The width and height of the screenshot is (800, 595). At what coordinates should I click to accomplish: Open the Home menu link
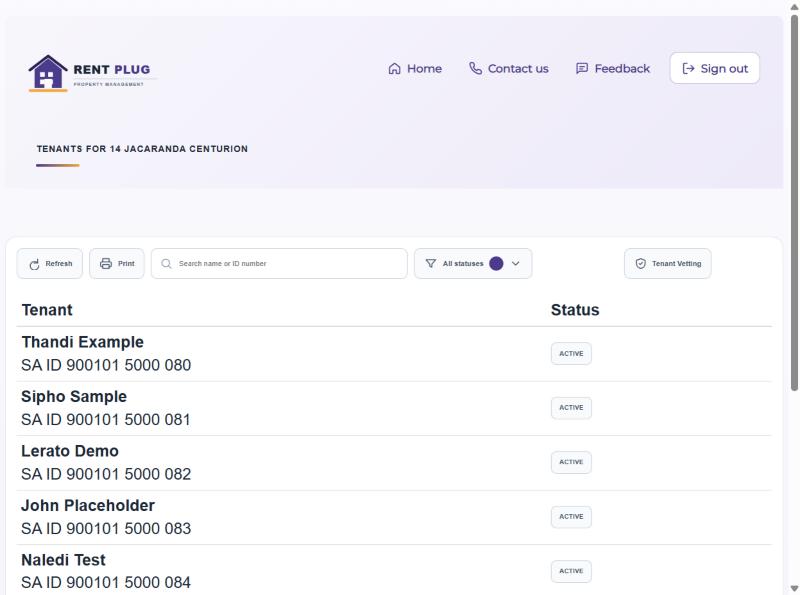pos(415,68)
